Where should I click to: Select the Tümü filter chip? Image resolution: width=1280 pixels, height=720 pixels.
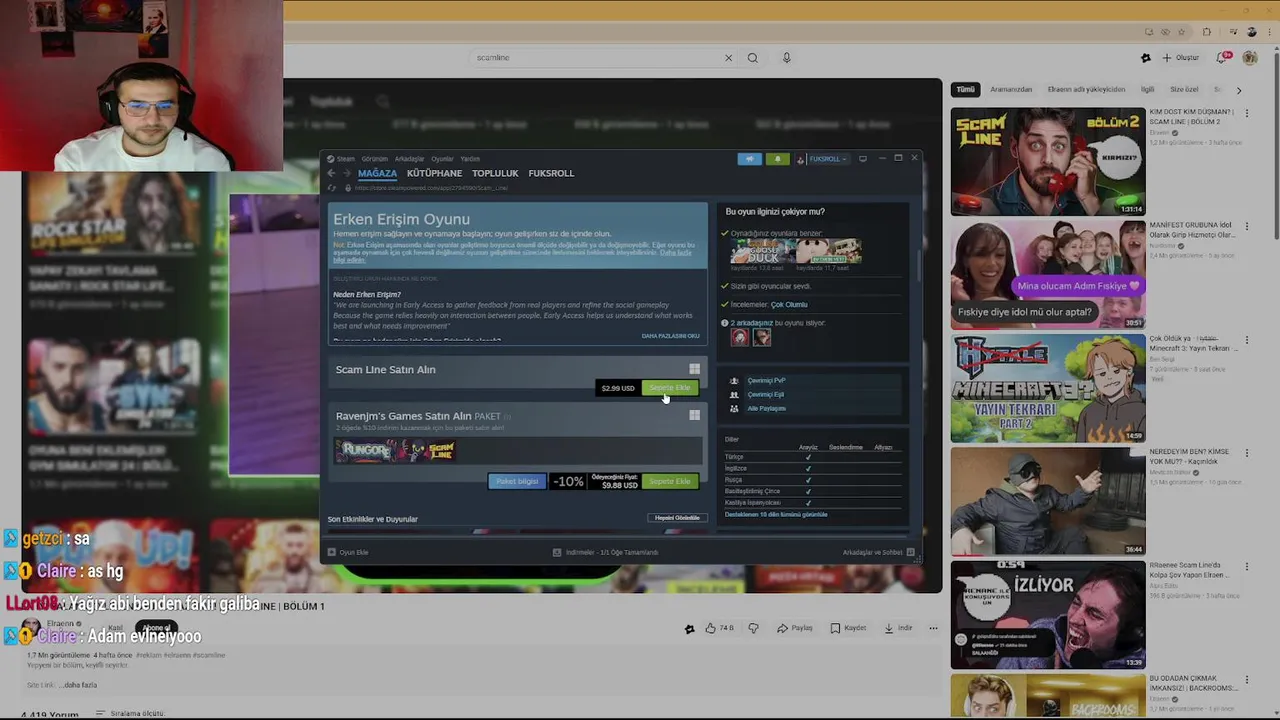(965, 89)
